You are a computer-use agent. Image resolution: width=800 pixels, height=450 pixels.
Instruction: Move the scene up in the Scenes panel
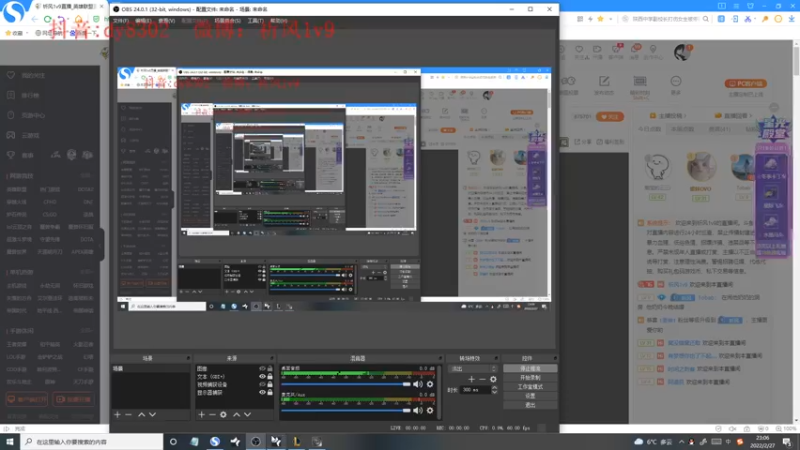pyautogui.click(x=141, y=415)
